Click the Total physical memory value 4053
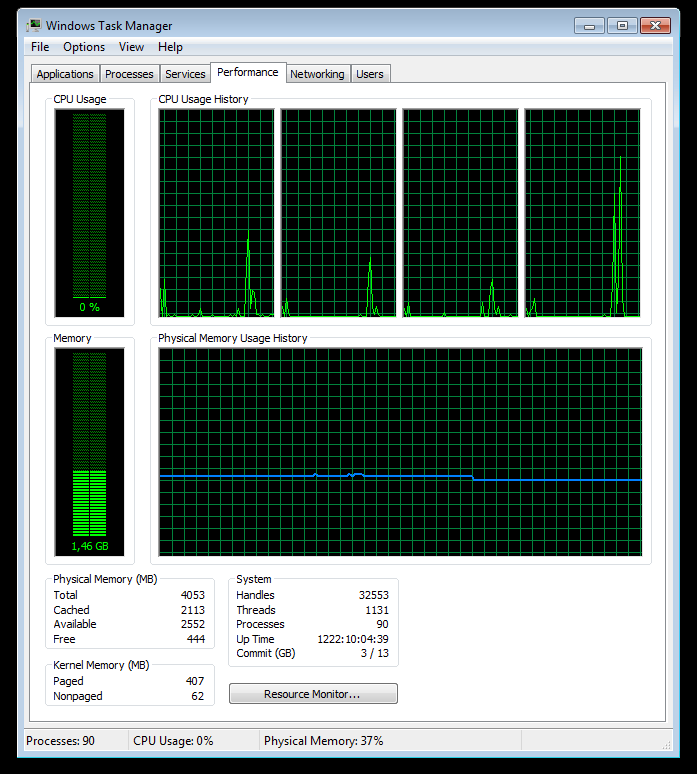This screenshot has height=774, width=697. [x=193, y=595]
